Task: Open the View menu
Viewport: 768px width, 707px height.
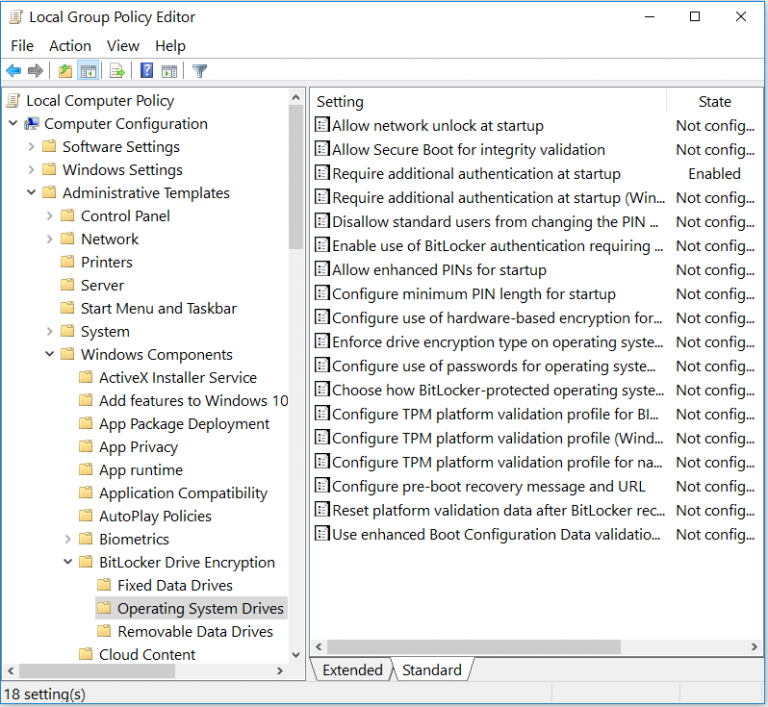Action: tap(123, 46)
